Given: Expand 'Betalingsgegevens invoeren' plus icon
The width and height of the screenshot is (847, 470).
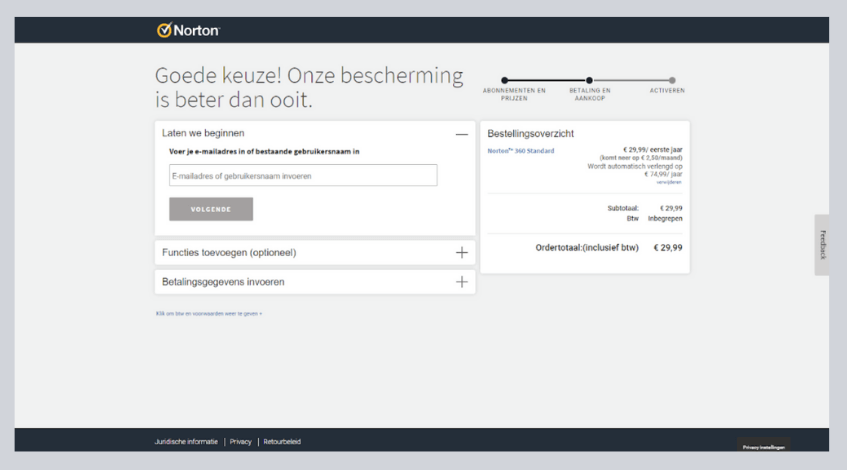Looking at the screenshot, I should click(x=461, y=282).
